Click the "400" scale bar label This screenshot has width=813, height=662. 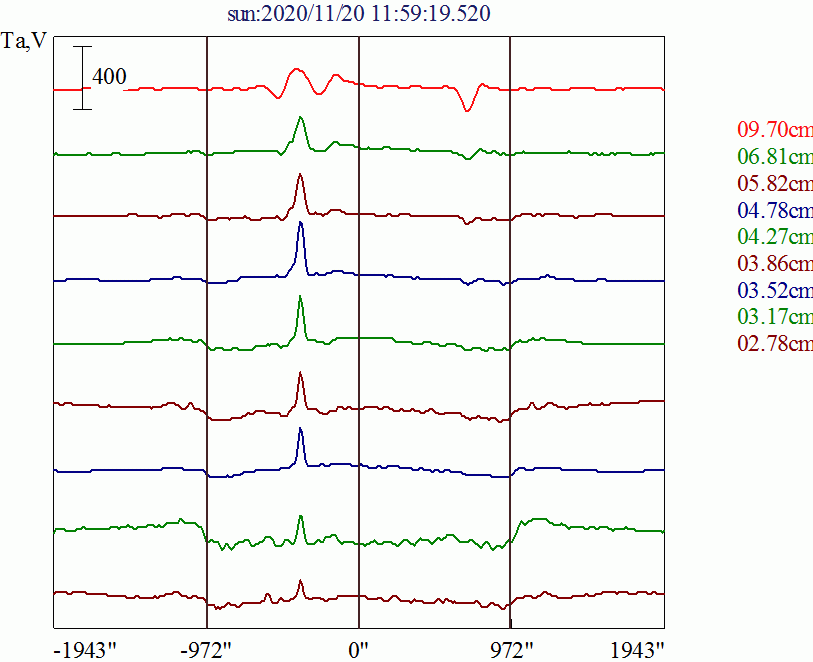[109, 77]
